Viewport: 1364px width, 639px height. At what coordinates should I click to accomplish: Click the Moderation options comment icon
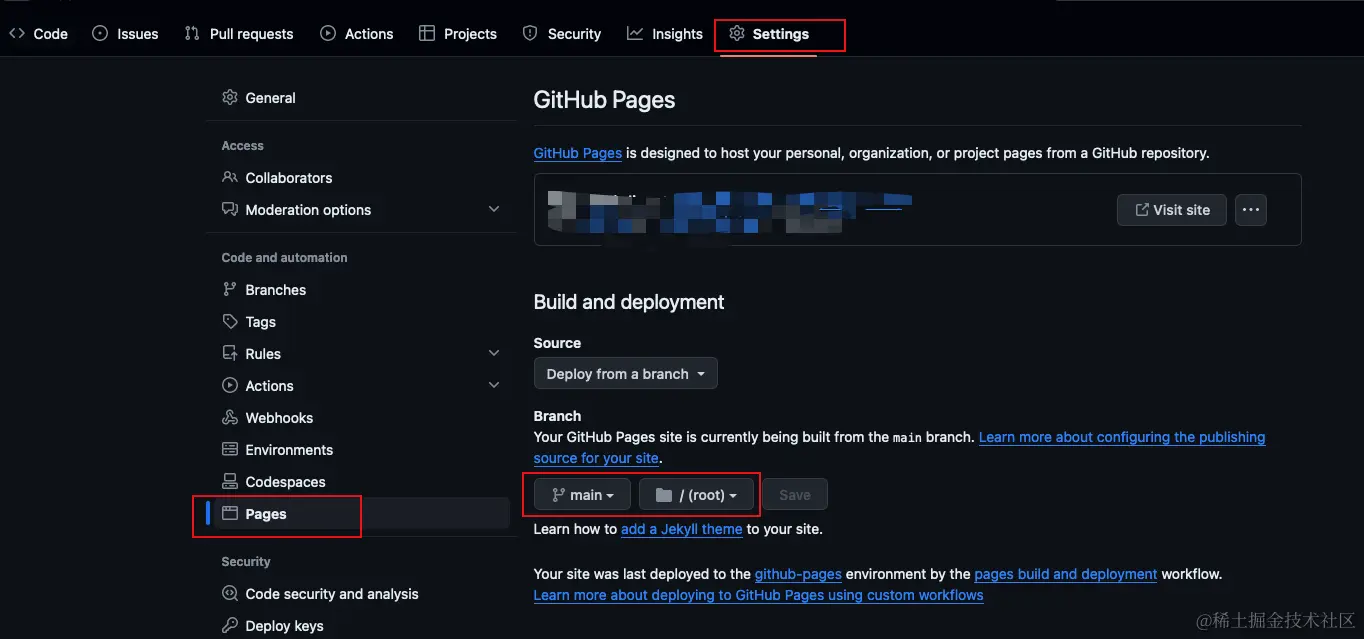230,209
